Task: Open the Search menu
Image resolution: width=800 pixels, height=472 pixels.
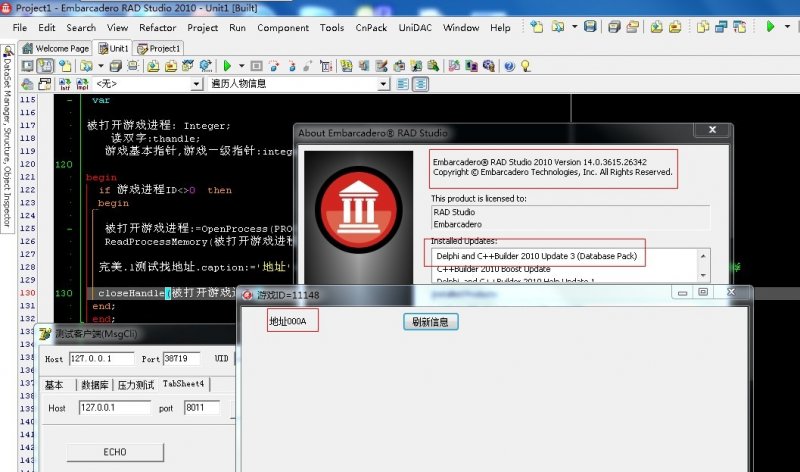Action: click(x=81, y=28)
